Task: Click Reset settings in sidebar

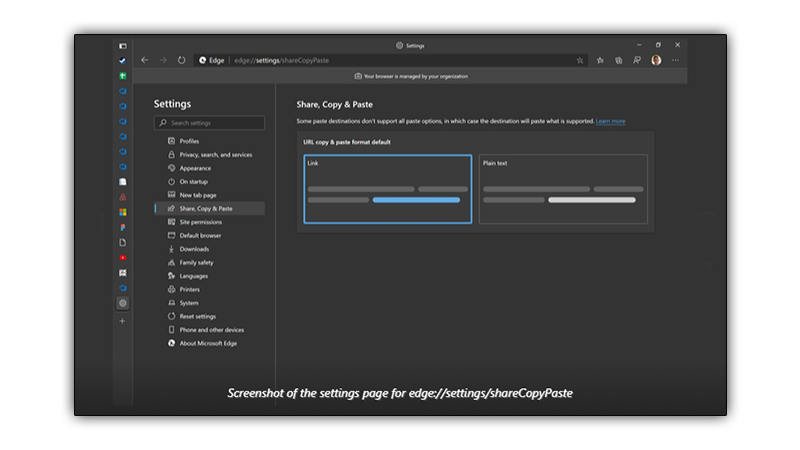Action: pyautogui.click(x=197, y=316)
